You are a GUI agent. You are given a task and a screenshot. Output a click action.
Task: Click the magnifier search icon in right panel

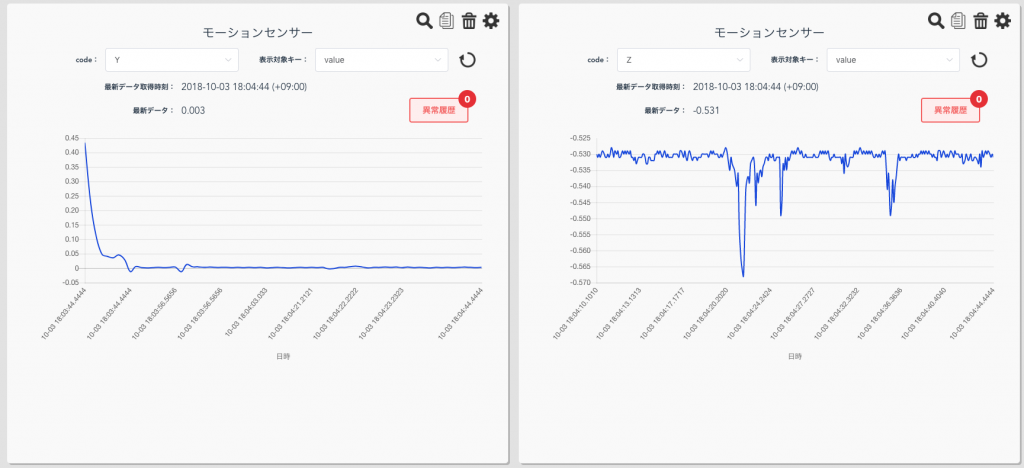point(936,20)
